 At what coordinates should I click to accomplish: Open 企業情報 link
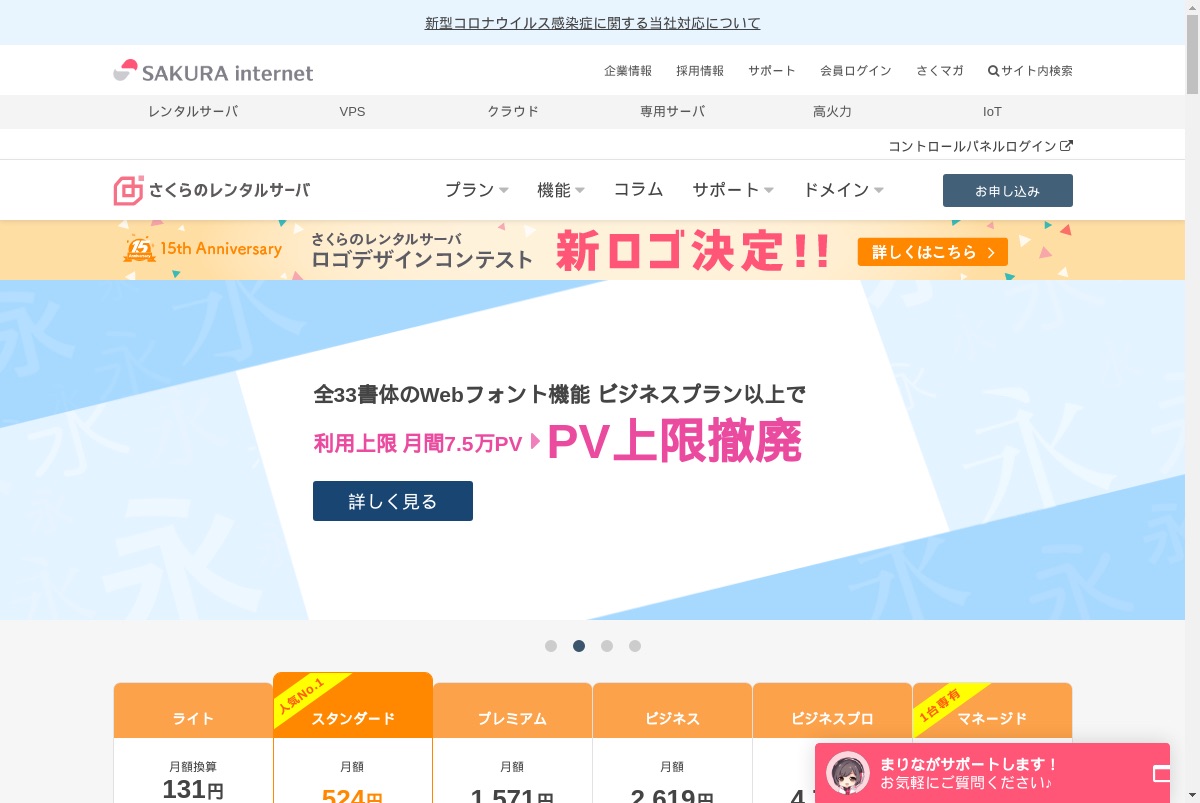tap(628, 71)
